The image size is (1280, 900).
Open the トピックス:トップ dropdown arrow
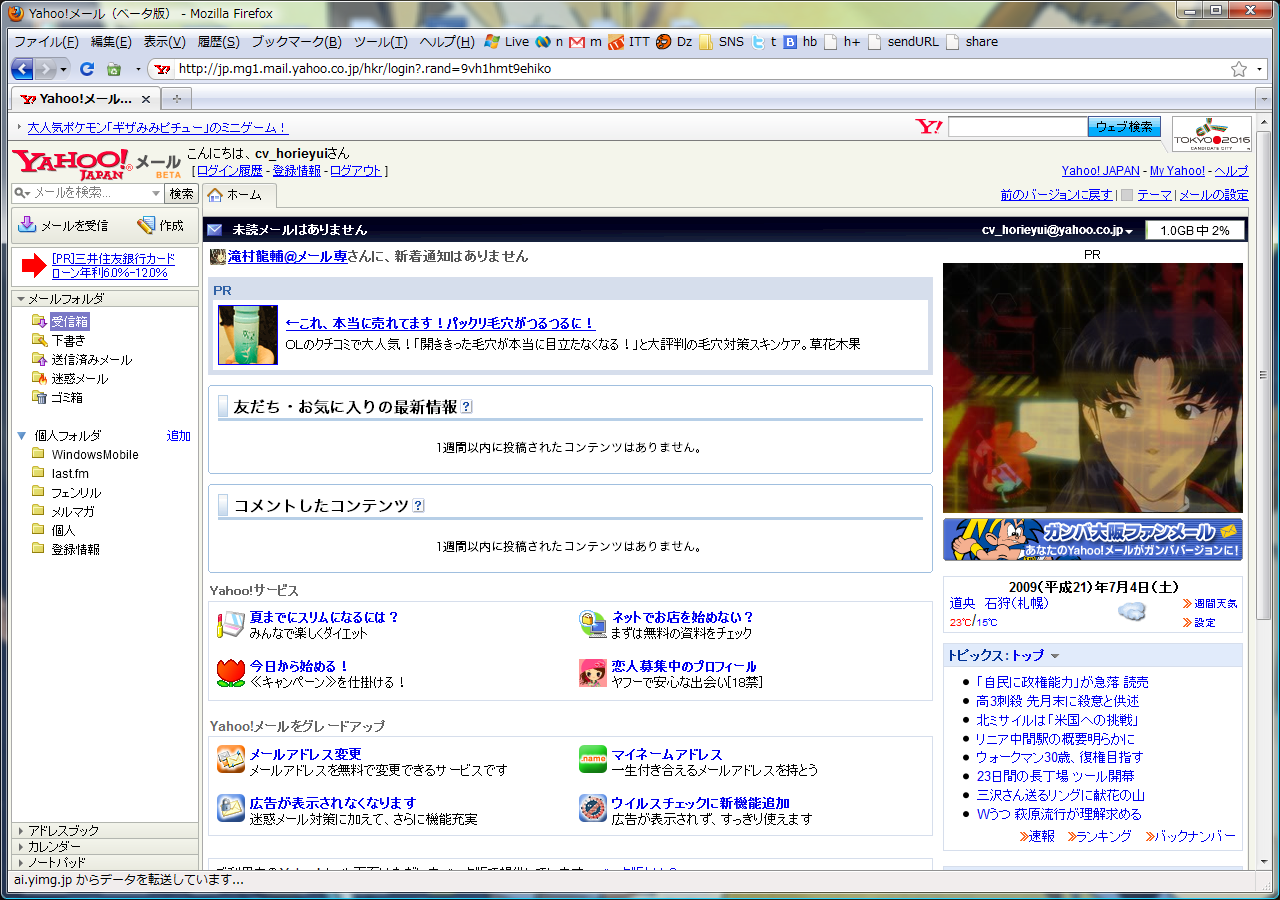click(x=1055, y=656)
